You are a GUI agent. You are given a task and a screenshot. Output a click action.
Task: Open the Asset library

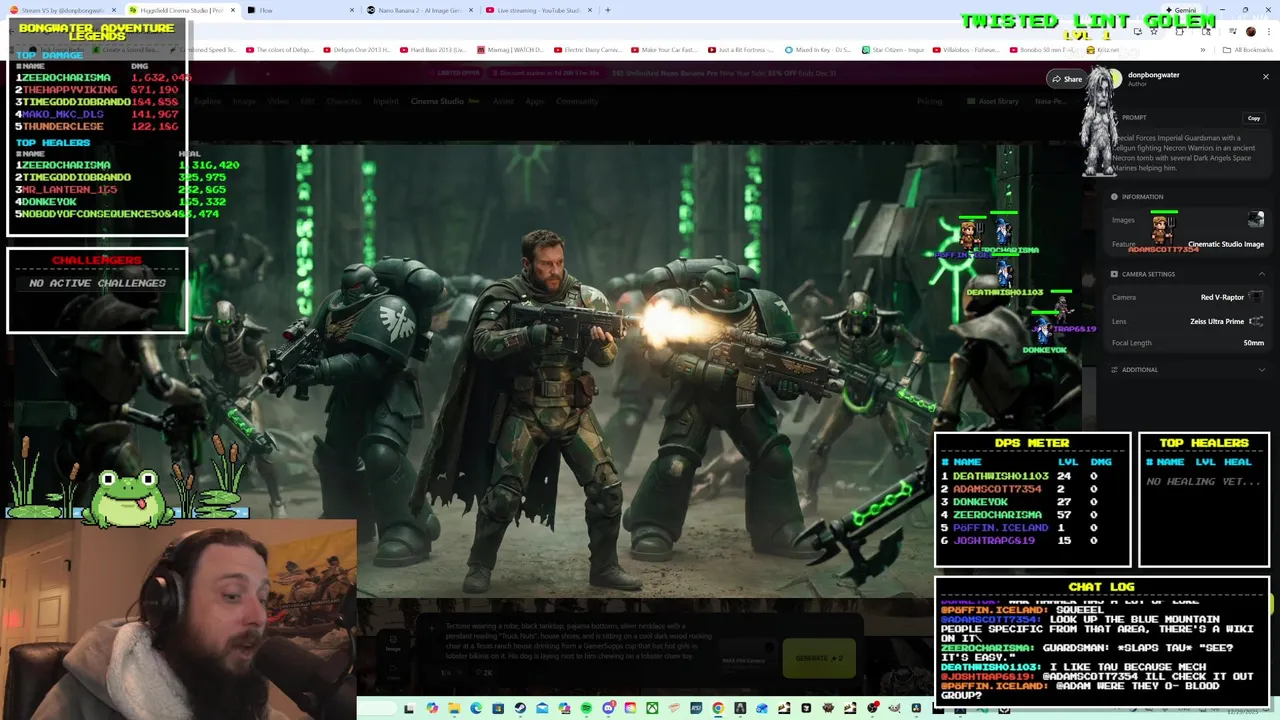point(993,101)
